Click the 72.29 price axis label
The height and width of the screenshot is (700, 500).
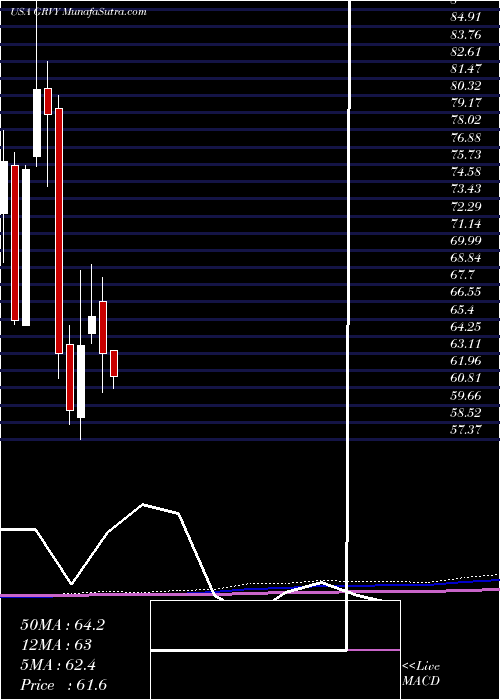pos(465,206)
